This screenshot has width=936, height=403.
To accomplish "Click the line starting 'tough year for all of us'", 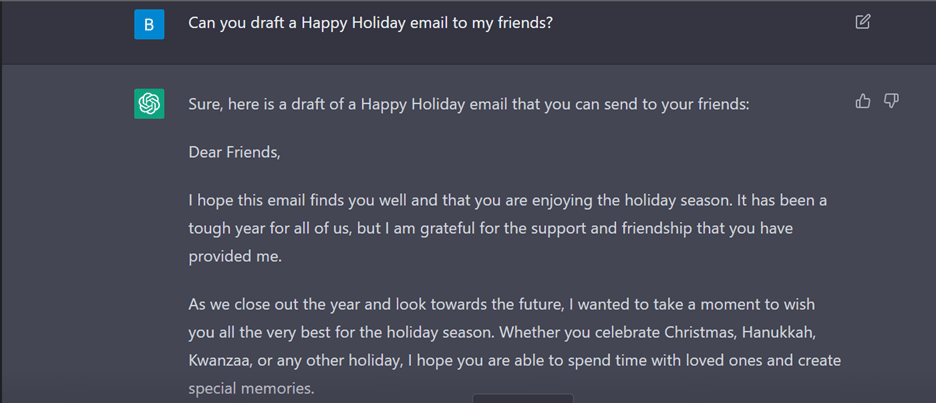I will (x=491, y=229).
